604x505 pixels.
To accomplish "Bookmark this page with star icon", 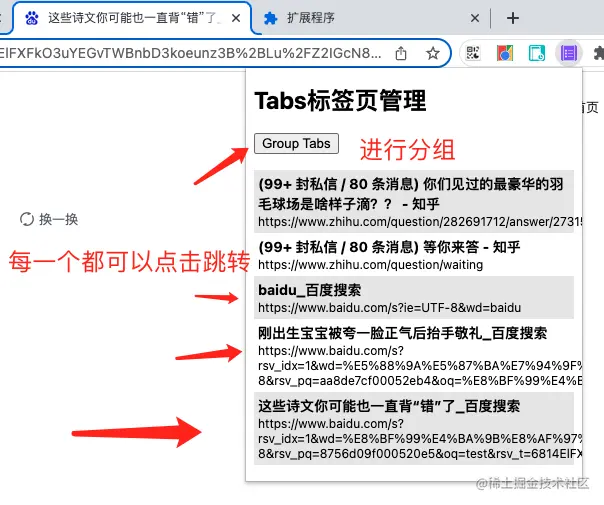I will [433, 53].
